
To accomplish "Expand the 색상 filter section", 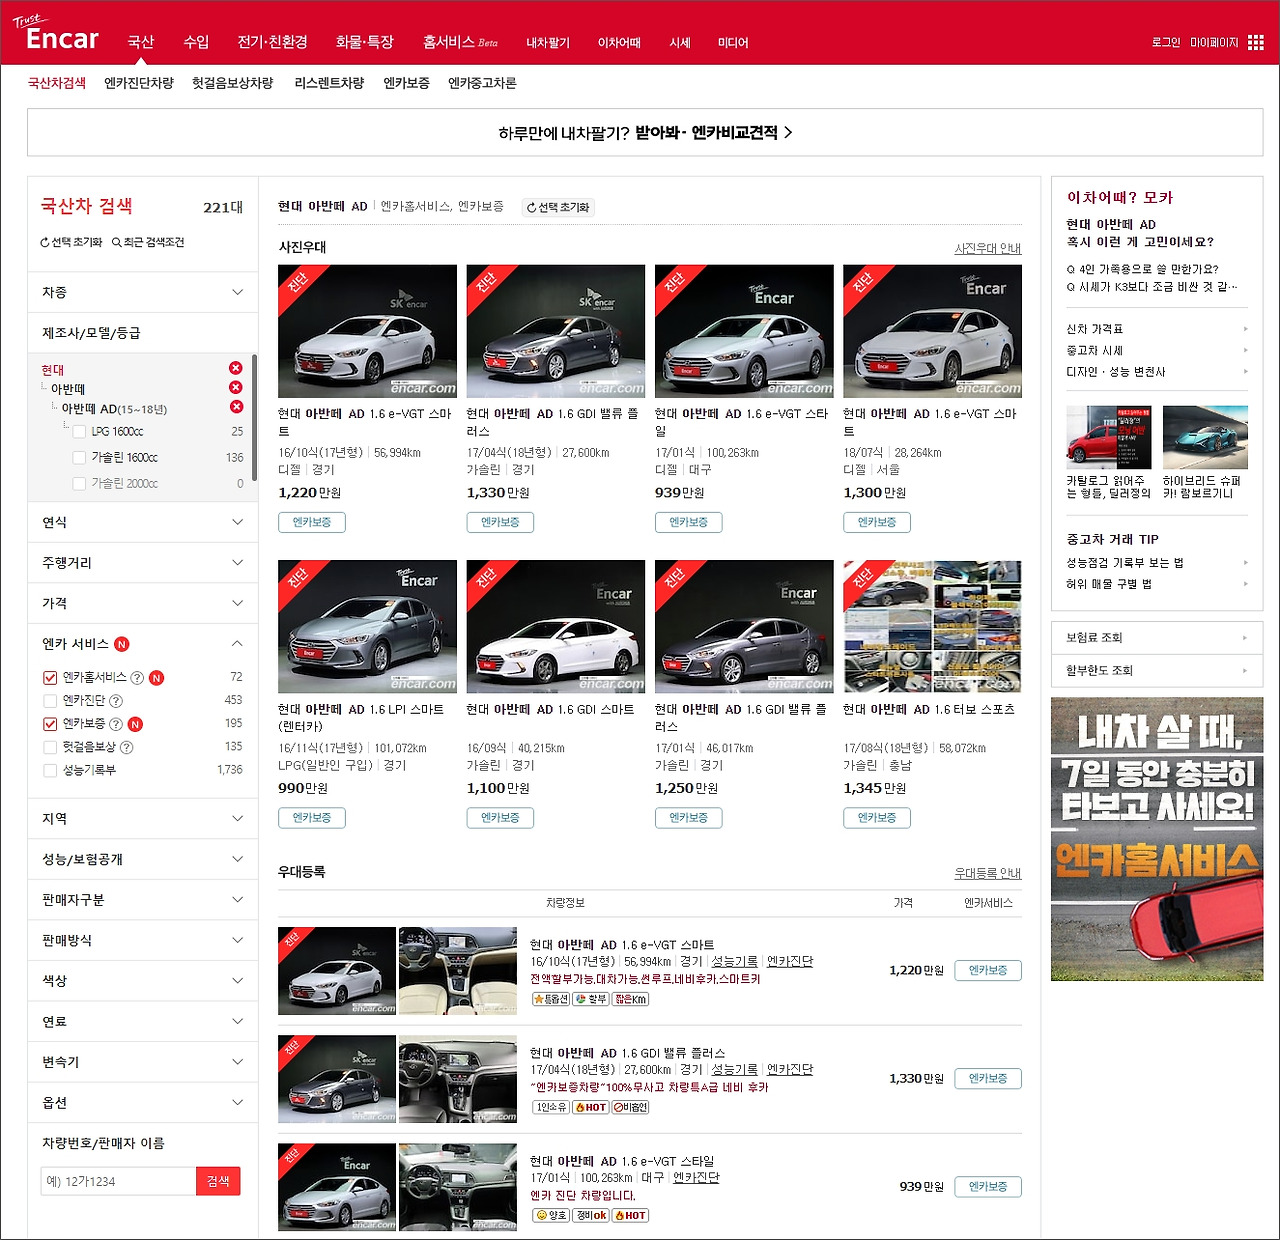I will [142, 981].
